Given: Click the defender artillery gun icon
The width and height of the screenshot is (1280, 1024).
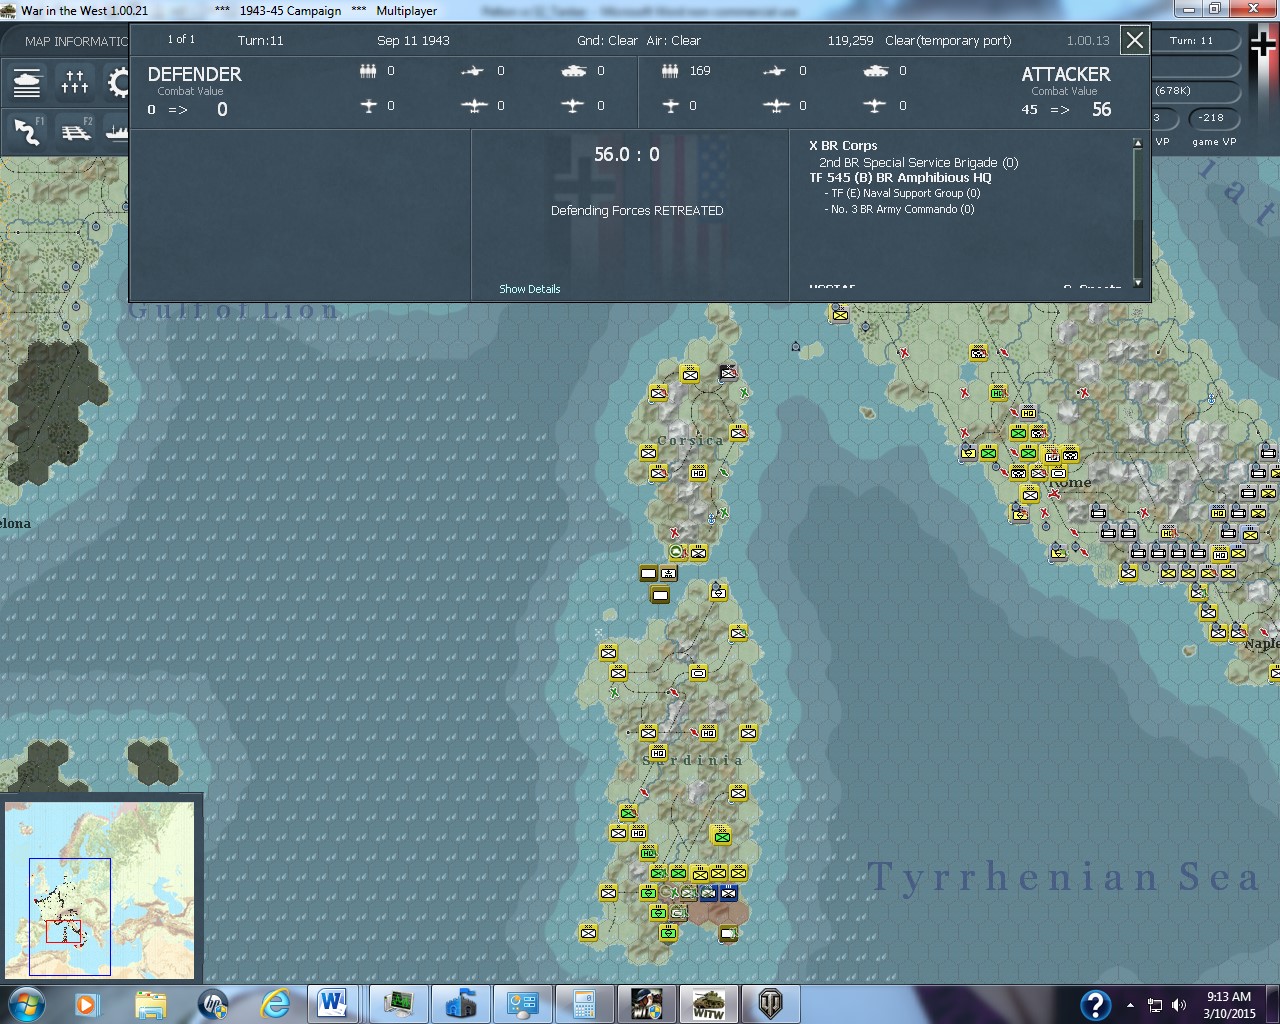Looking at the screenshot, I should pyautogui.click(x=472, y=71).
